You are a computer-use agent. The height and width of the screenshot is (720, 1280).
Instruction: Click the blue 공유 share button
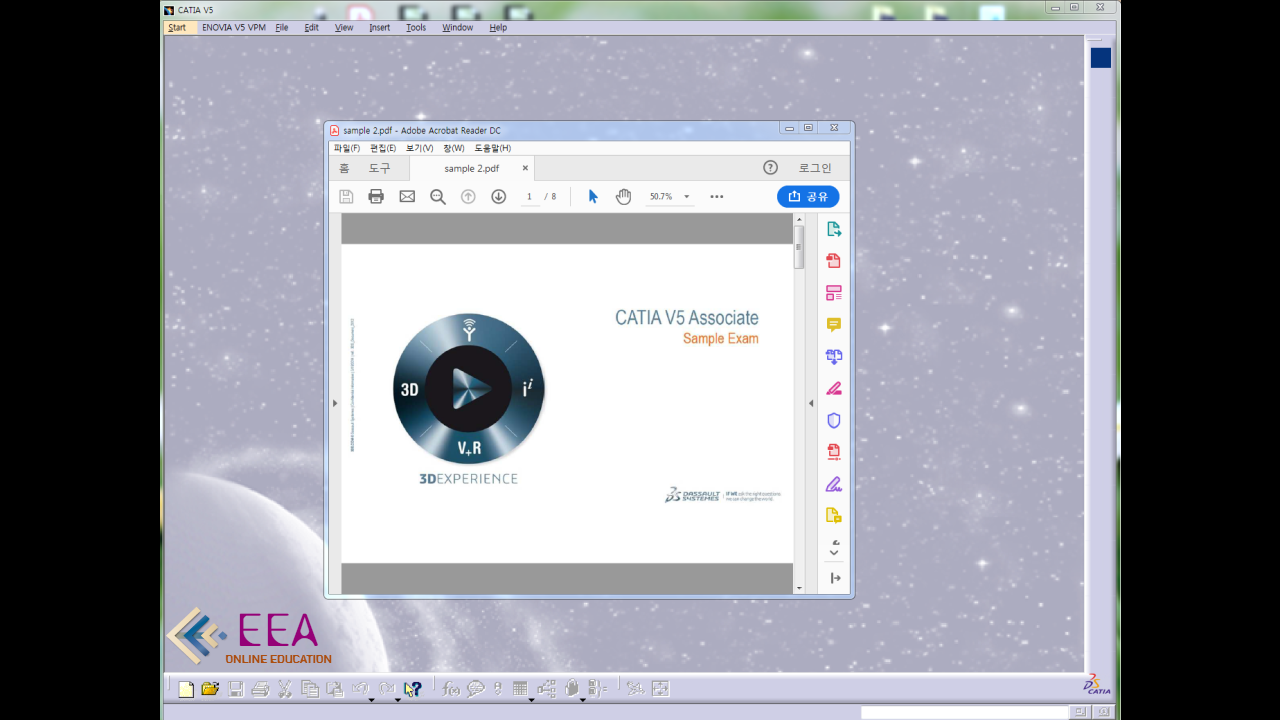coord(808,197)
